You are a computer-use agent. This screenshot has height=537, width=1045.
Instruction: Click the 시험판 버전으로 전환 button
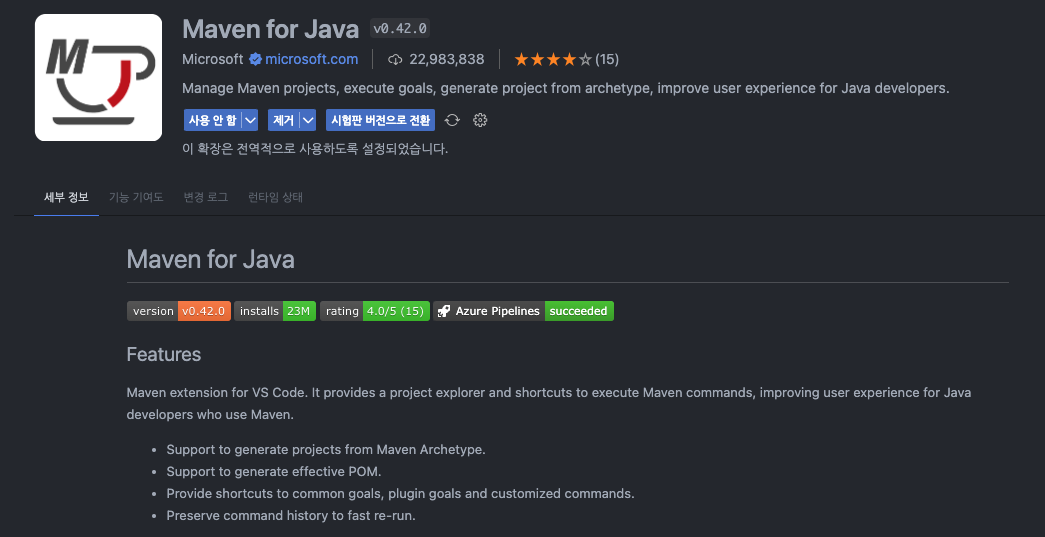(x=380, y=120)
